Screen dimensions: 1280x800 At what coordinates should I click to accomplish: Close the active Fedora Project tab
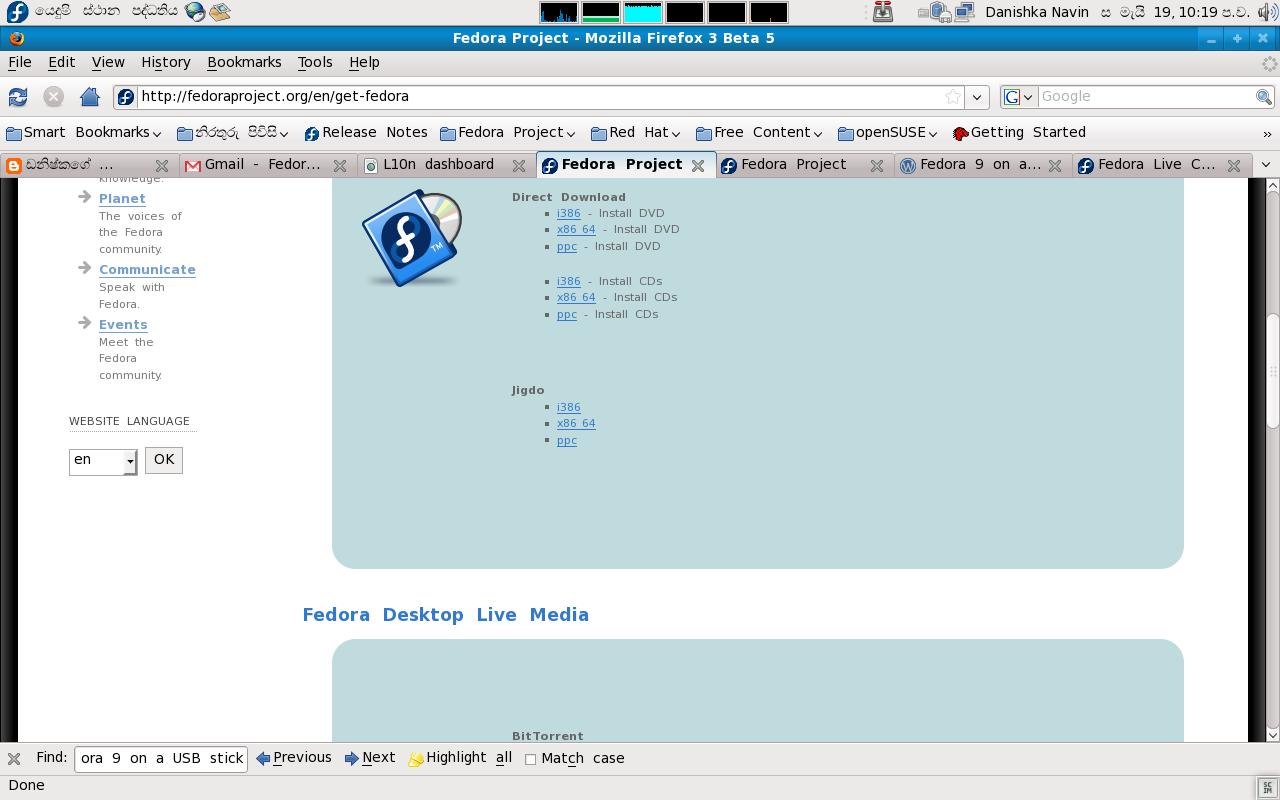[x=698, y=166]
